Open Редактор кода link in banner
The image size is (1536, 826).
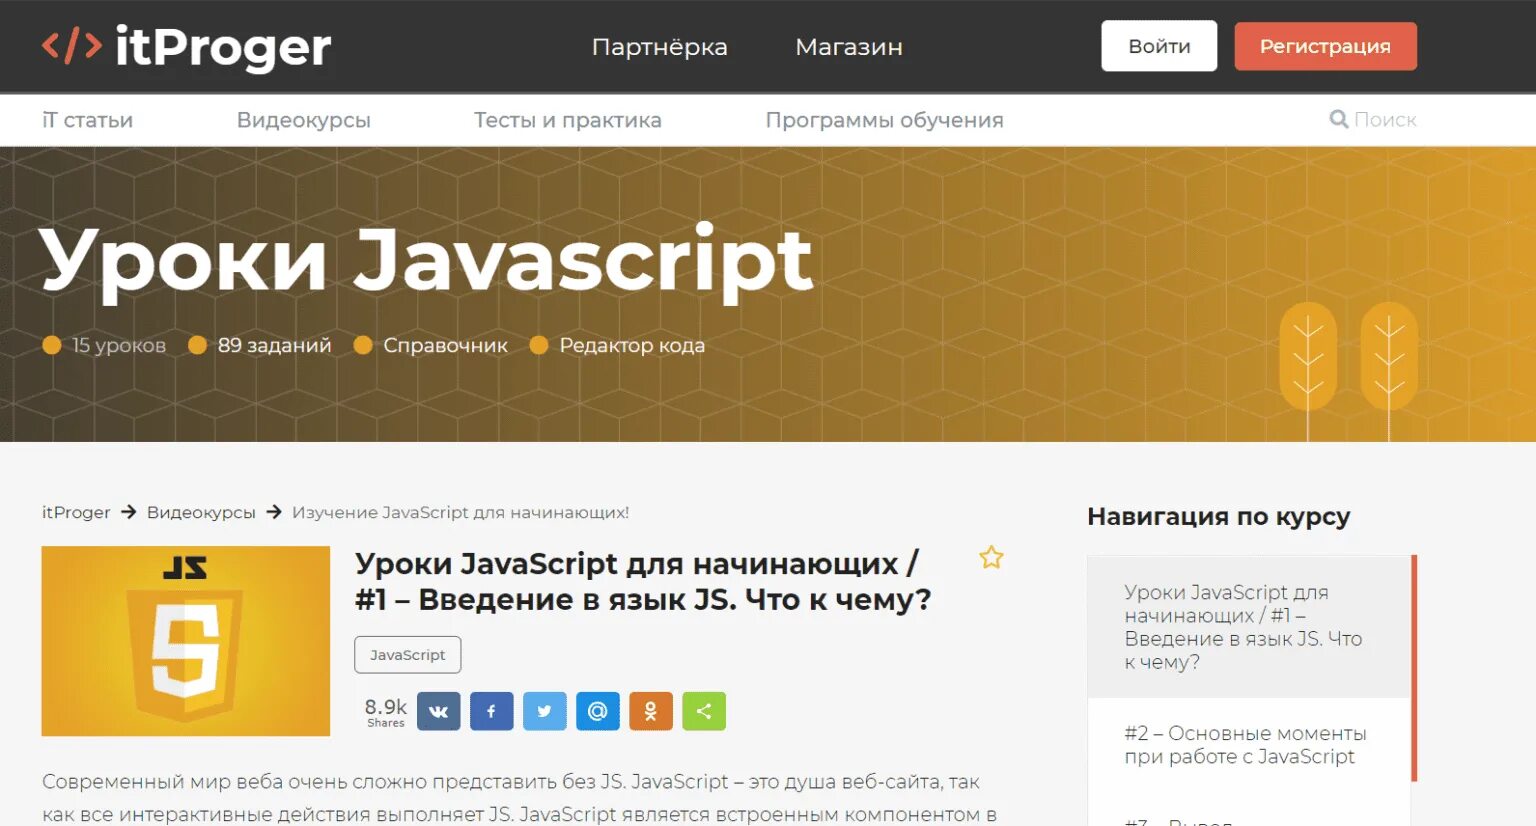[x=632, y=345]
